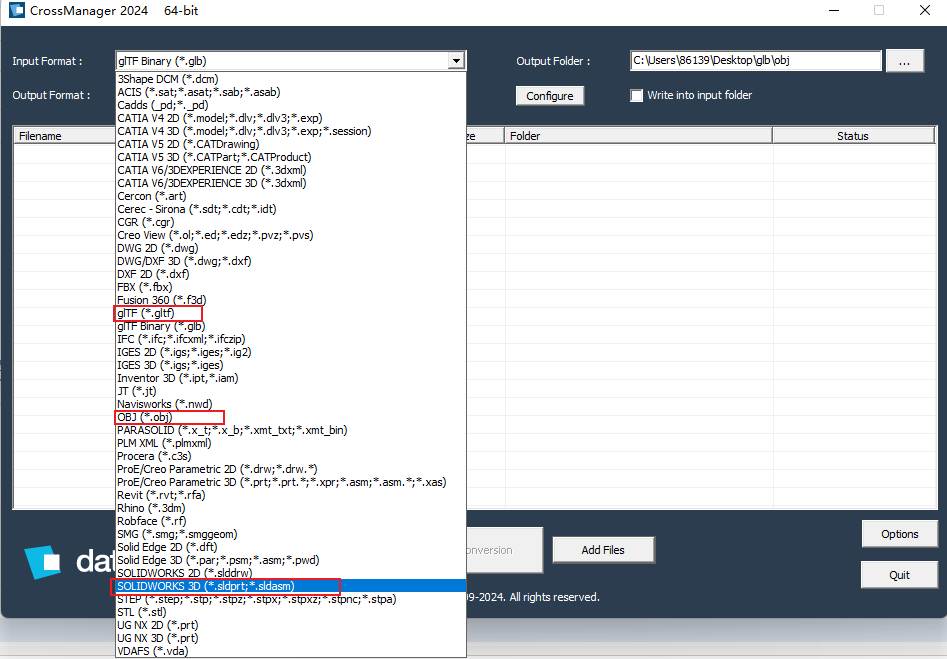The image size is (947, 659).
Task: Select UG NX 2D (*.prt) format
Action: click(291, 625)
